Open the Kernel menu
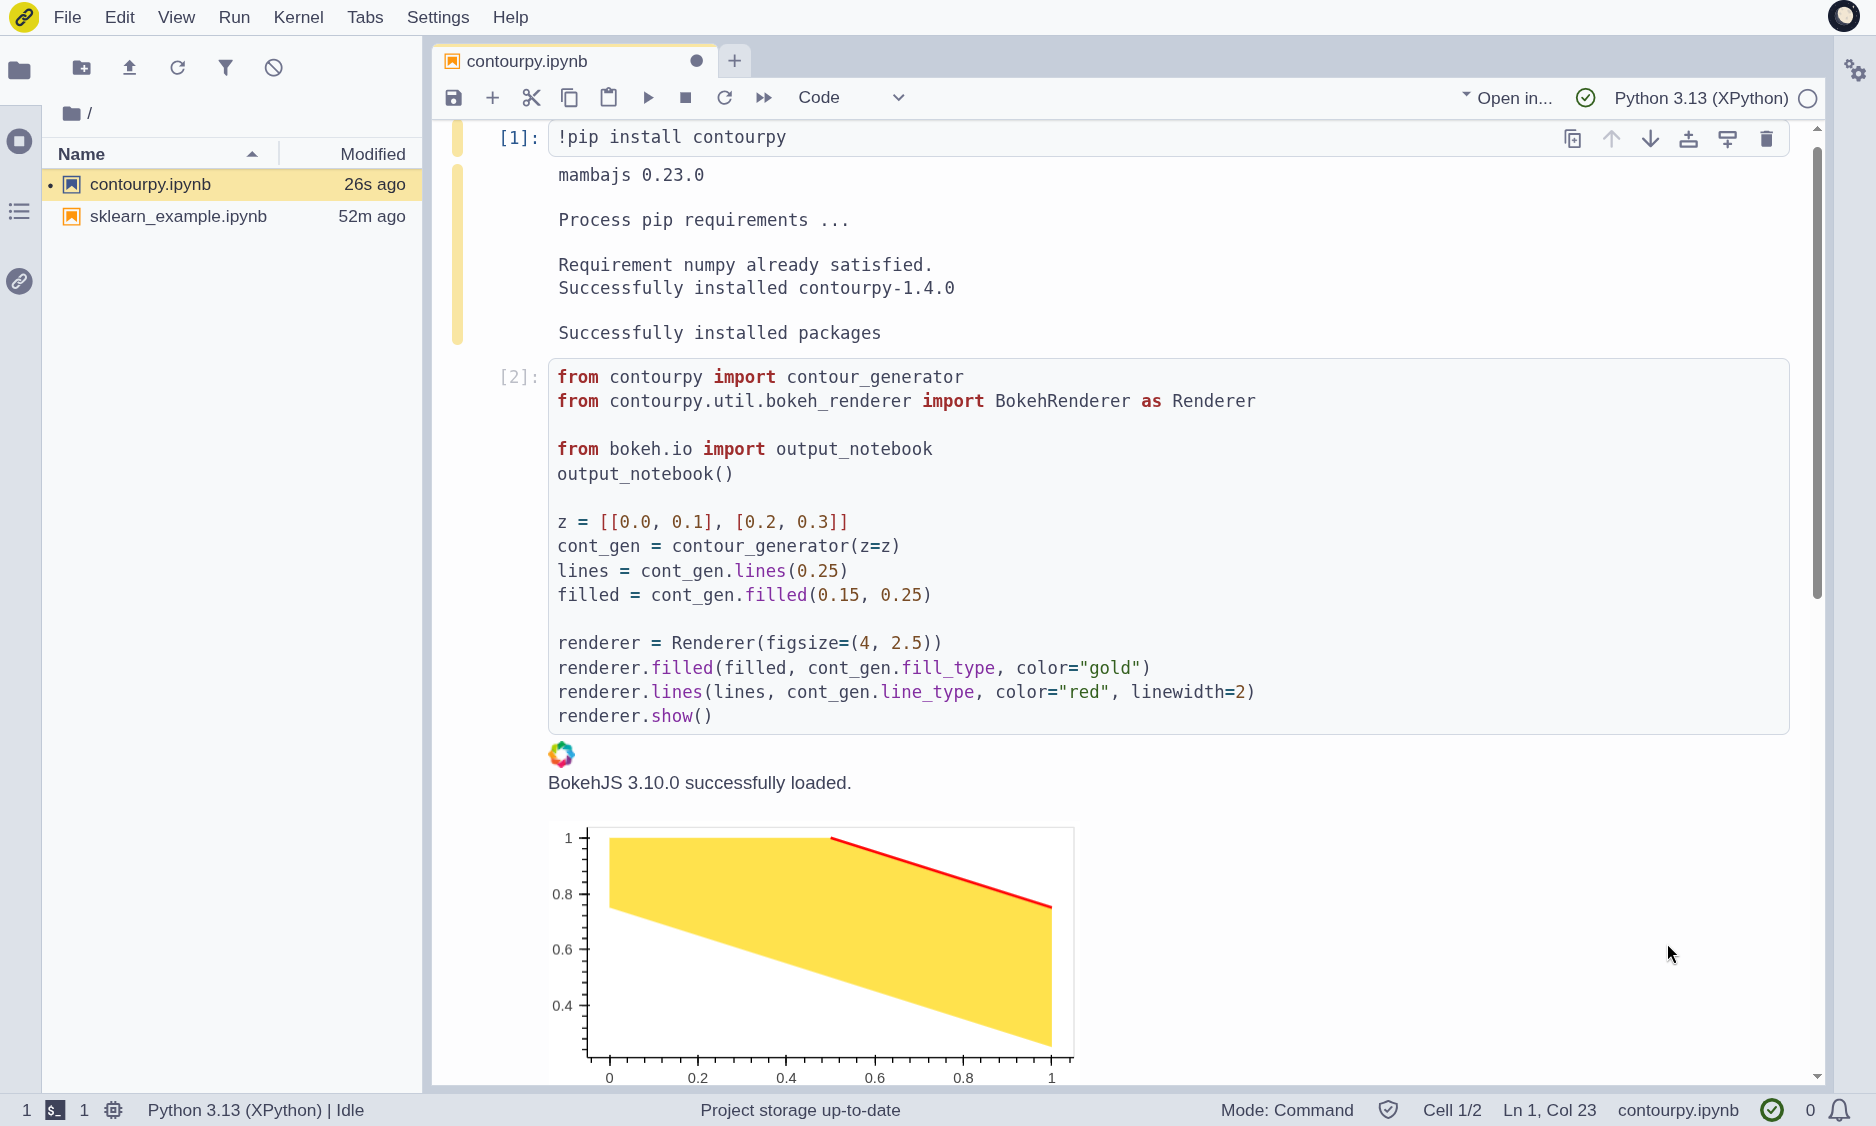The image size is (1876, 1126). pyautogui.click(x=298, y=17)
